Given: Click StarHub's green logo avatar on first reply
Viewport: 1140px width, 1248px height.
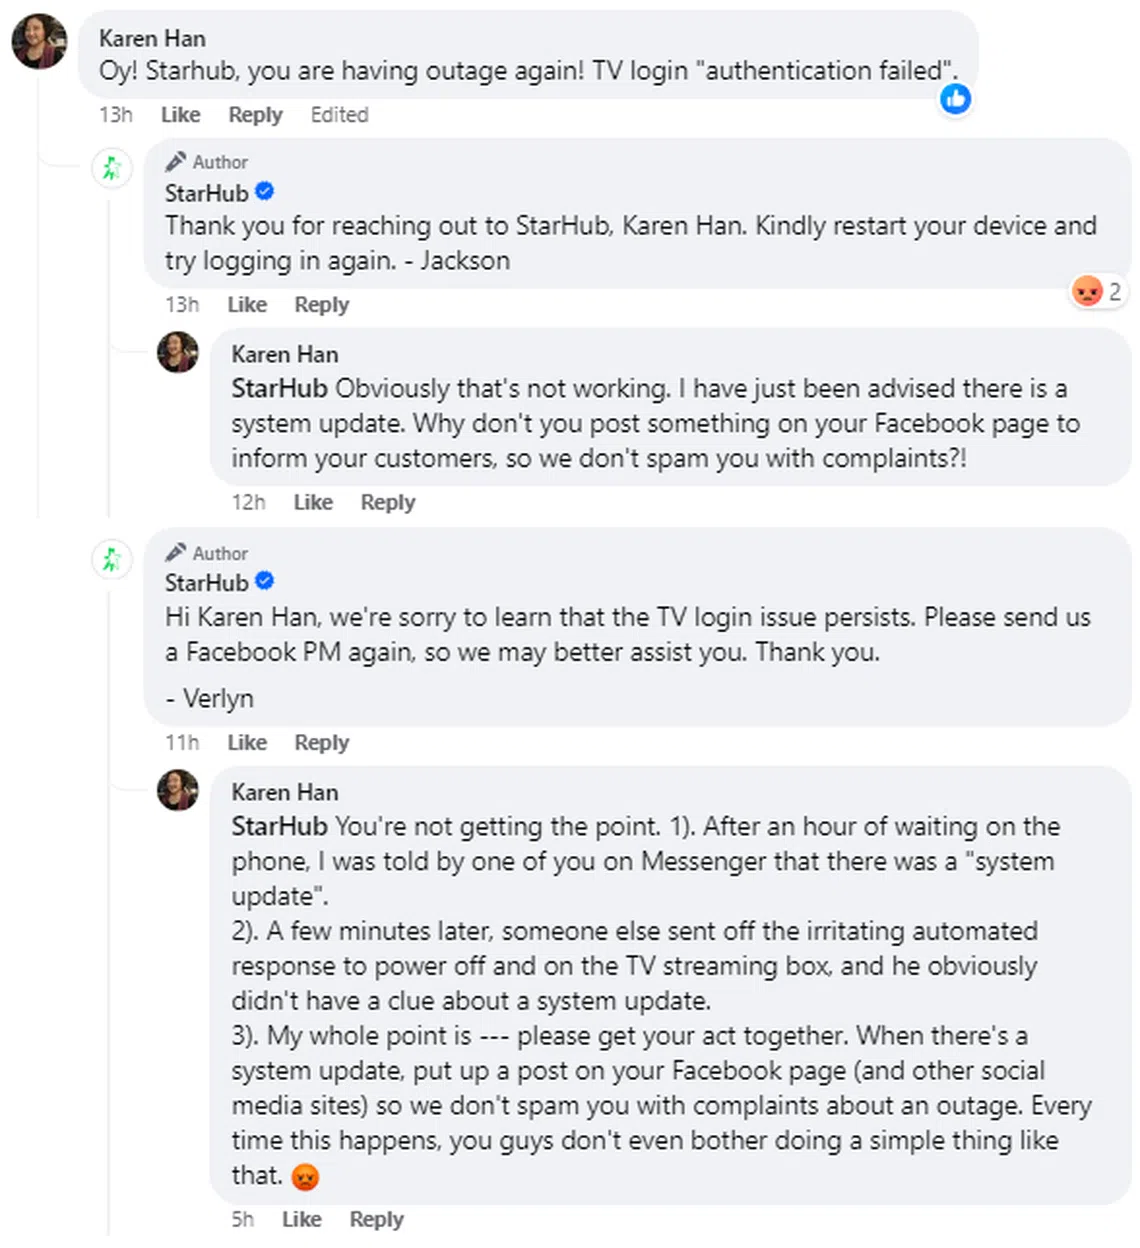Looking at the screenshot, I should pyautogui.click(x=112, y=167).
